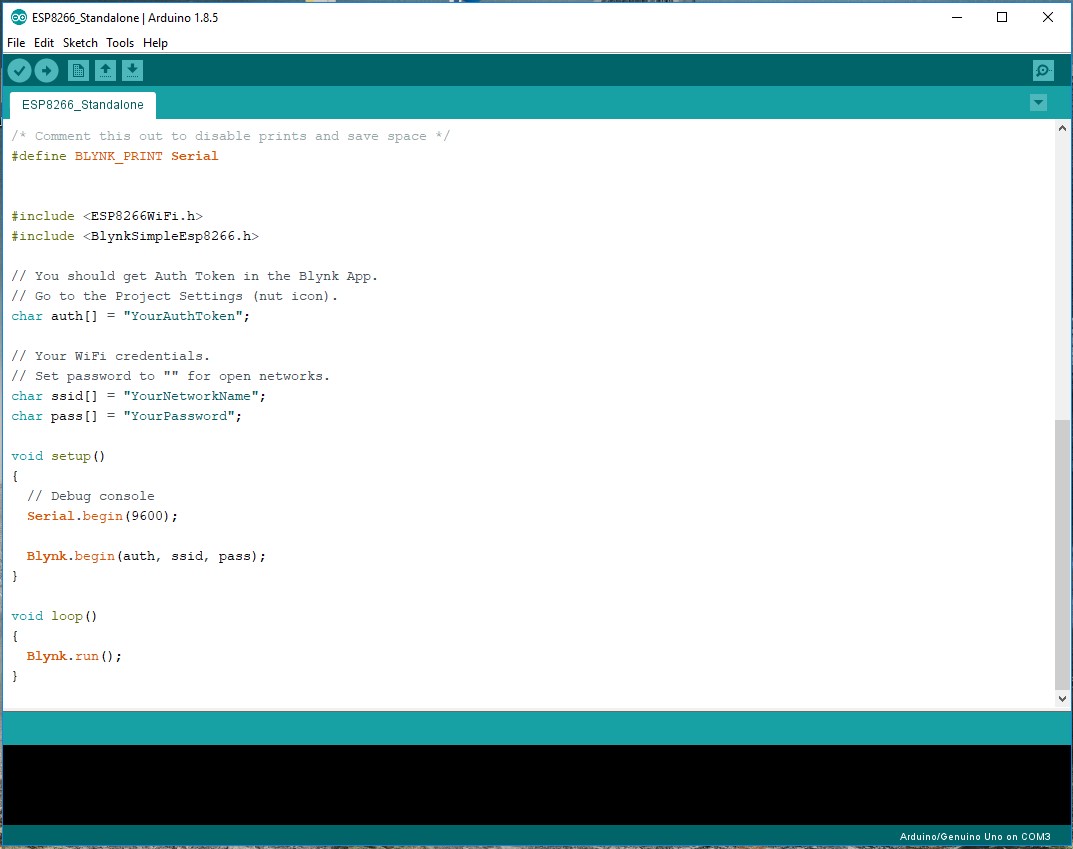Open the File menu

16,42
